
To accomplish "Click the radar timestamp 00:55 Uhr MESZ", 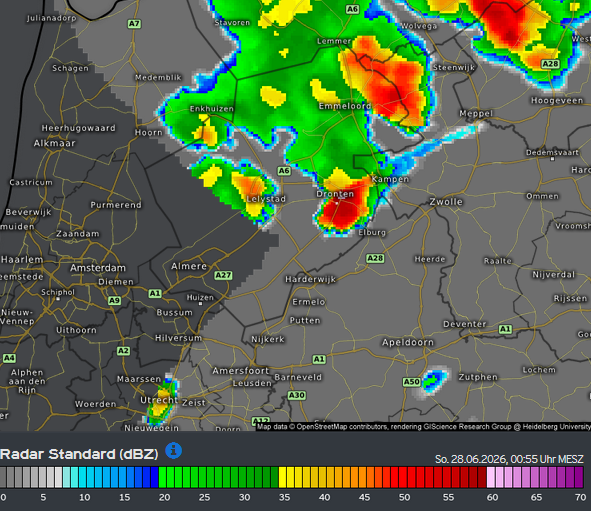I will click(547, 459).
